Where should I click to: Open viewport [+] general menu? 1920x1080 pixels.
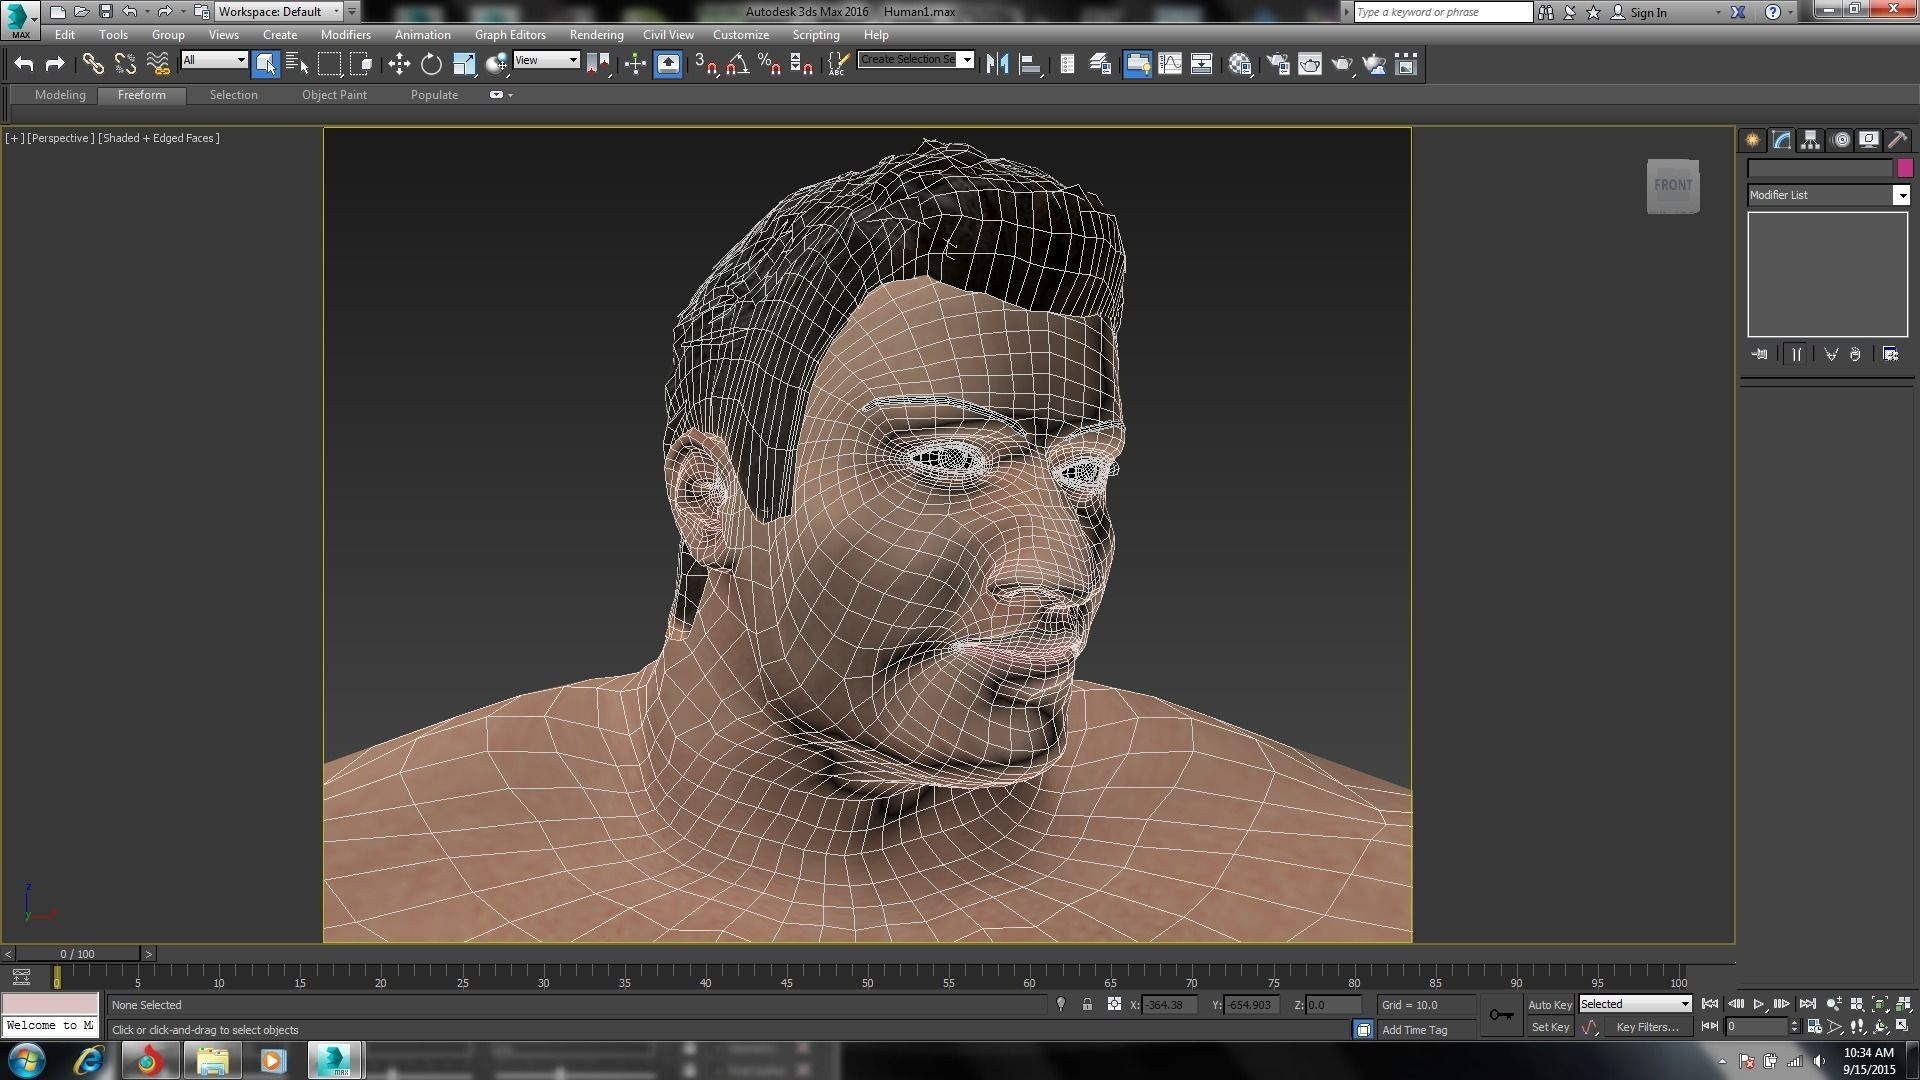coord(14,138)
